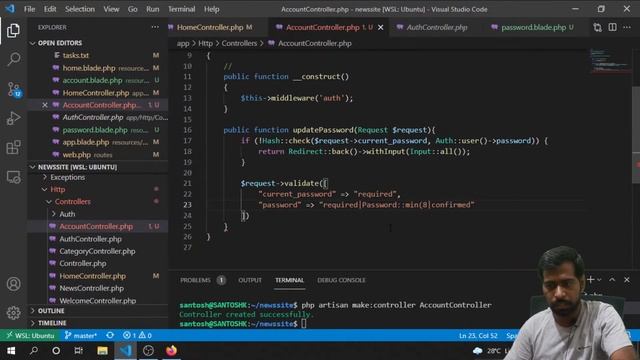Open the Terminal menu
This screenshot has height=360, width=640.
[182, 9]
